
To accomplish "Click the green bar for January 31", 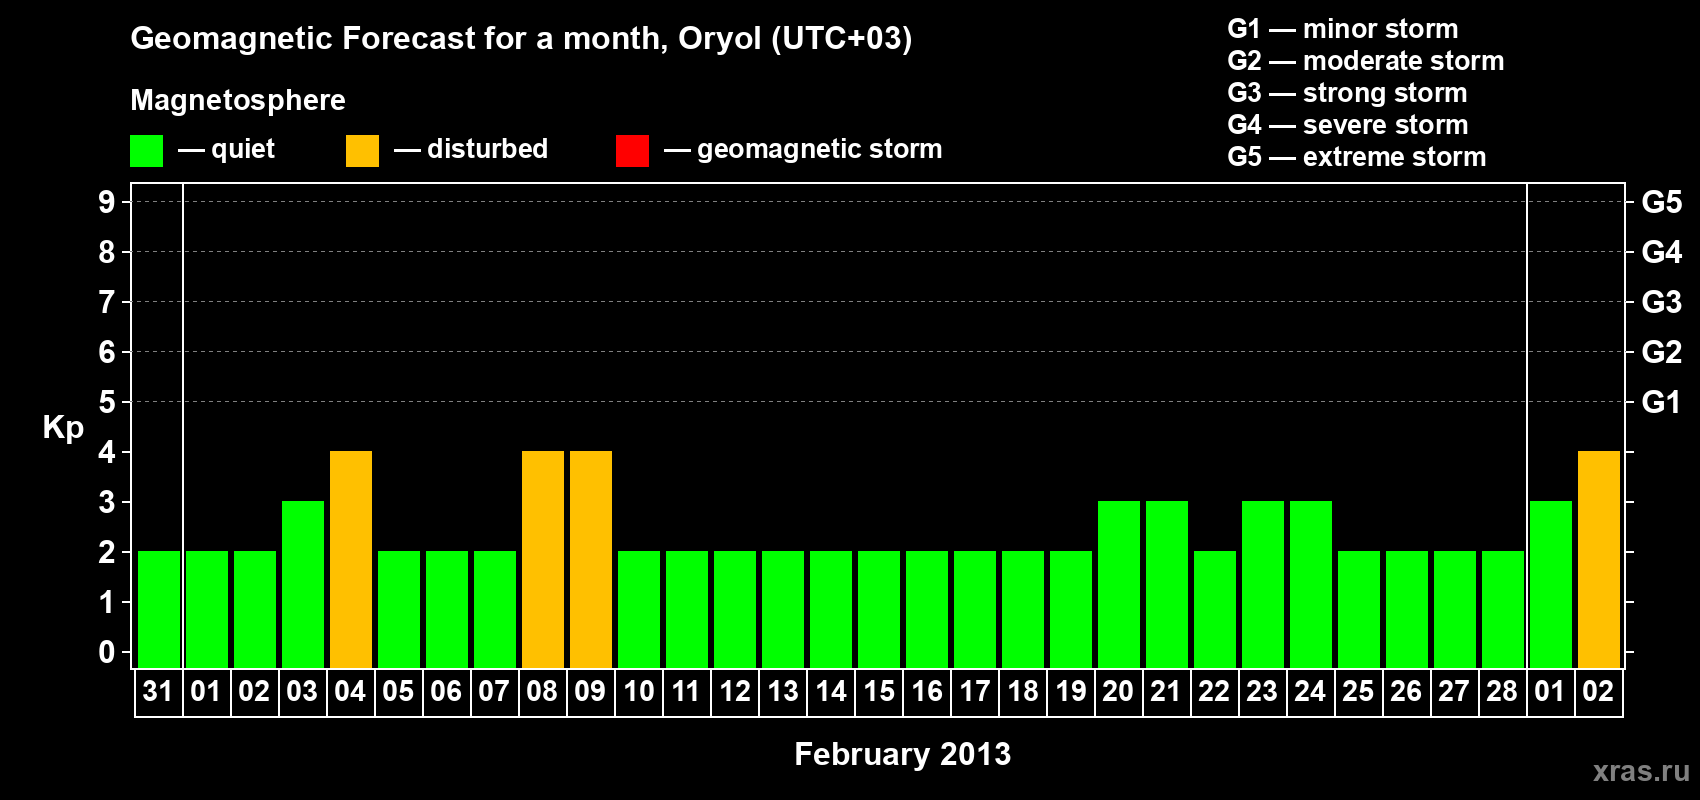I will pyautogui.click(x=159, y=610).
